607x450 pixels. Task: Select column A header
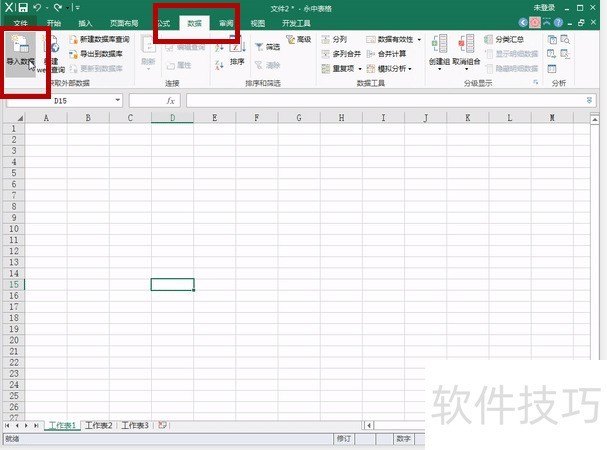point(46,118)
